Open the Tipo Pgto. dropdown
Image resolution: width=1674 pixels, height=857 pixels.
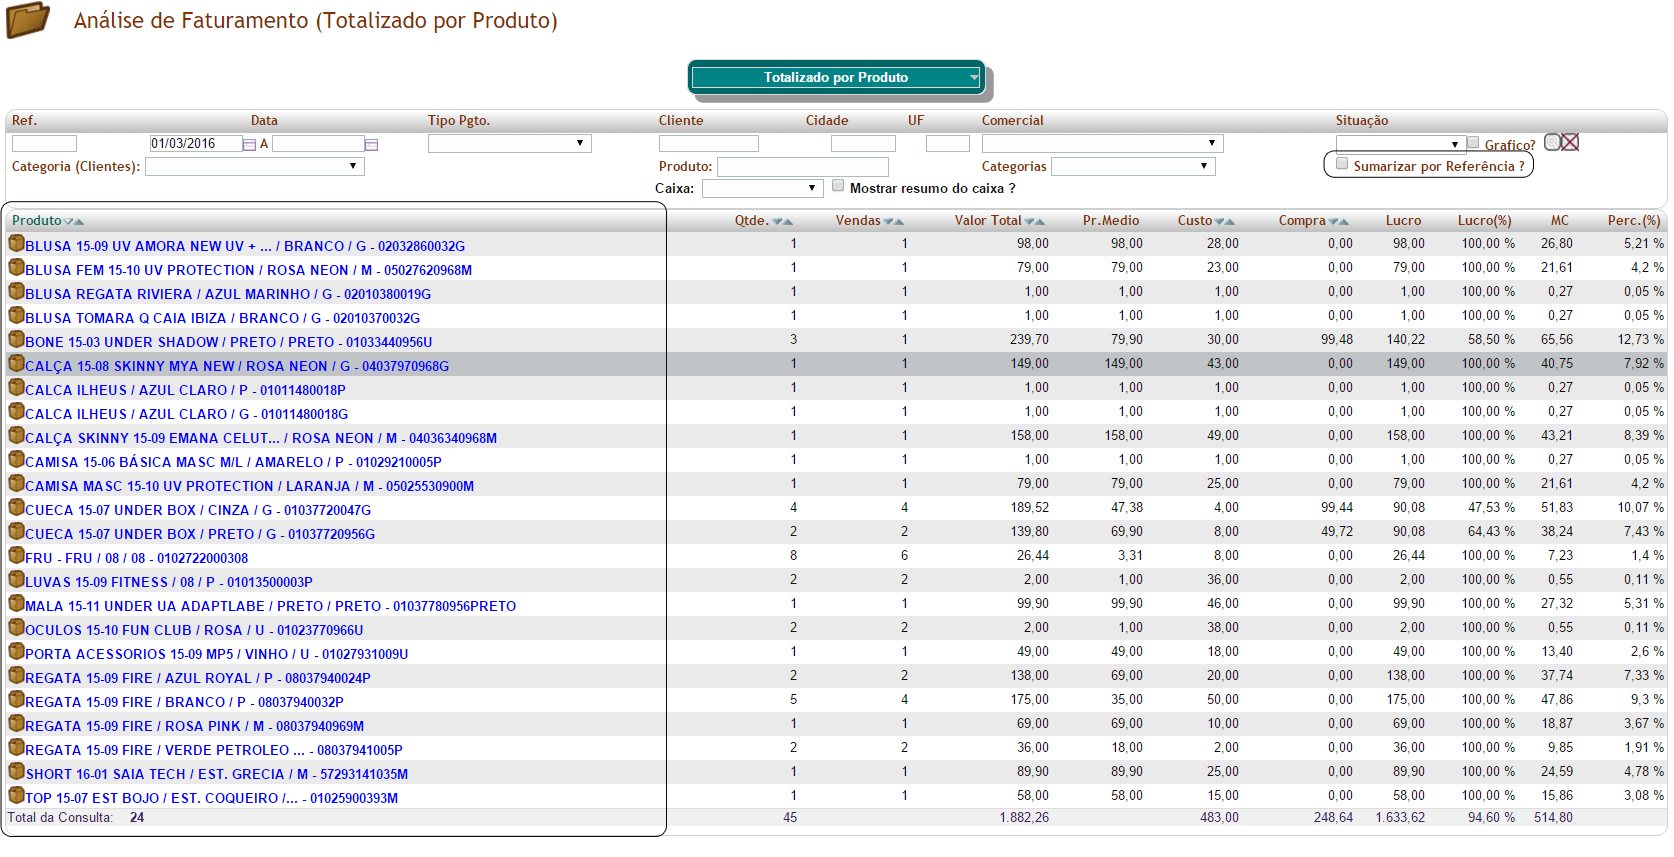click(509, 144)
